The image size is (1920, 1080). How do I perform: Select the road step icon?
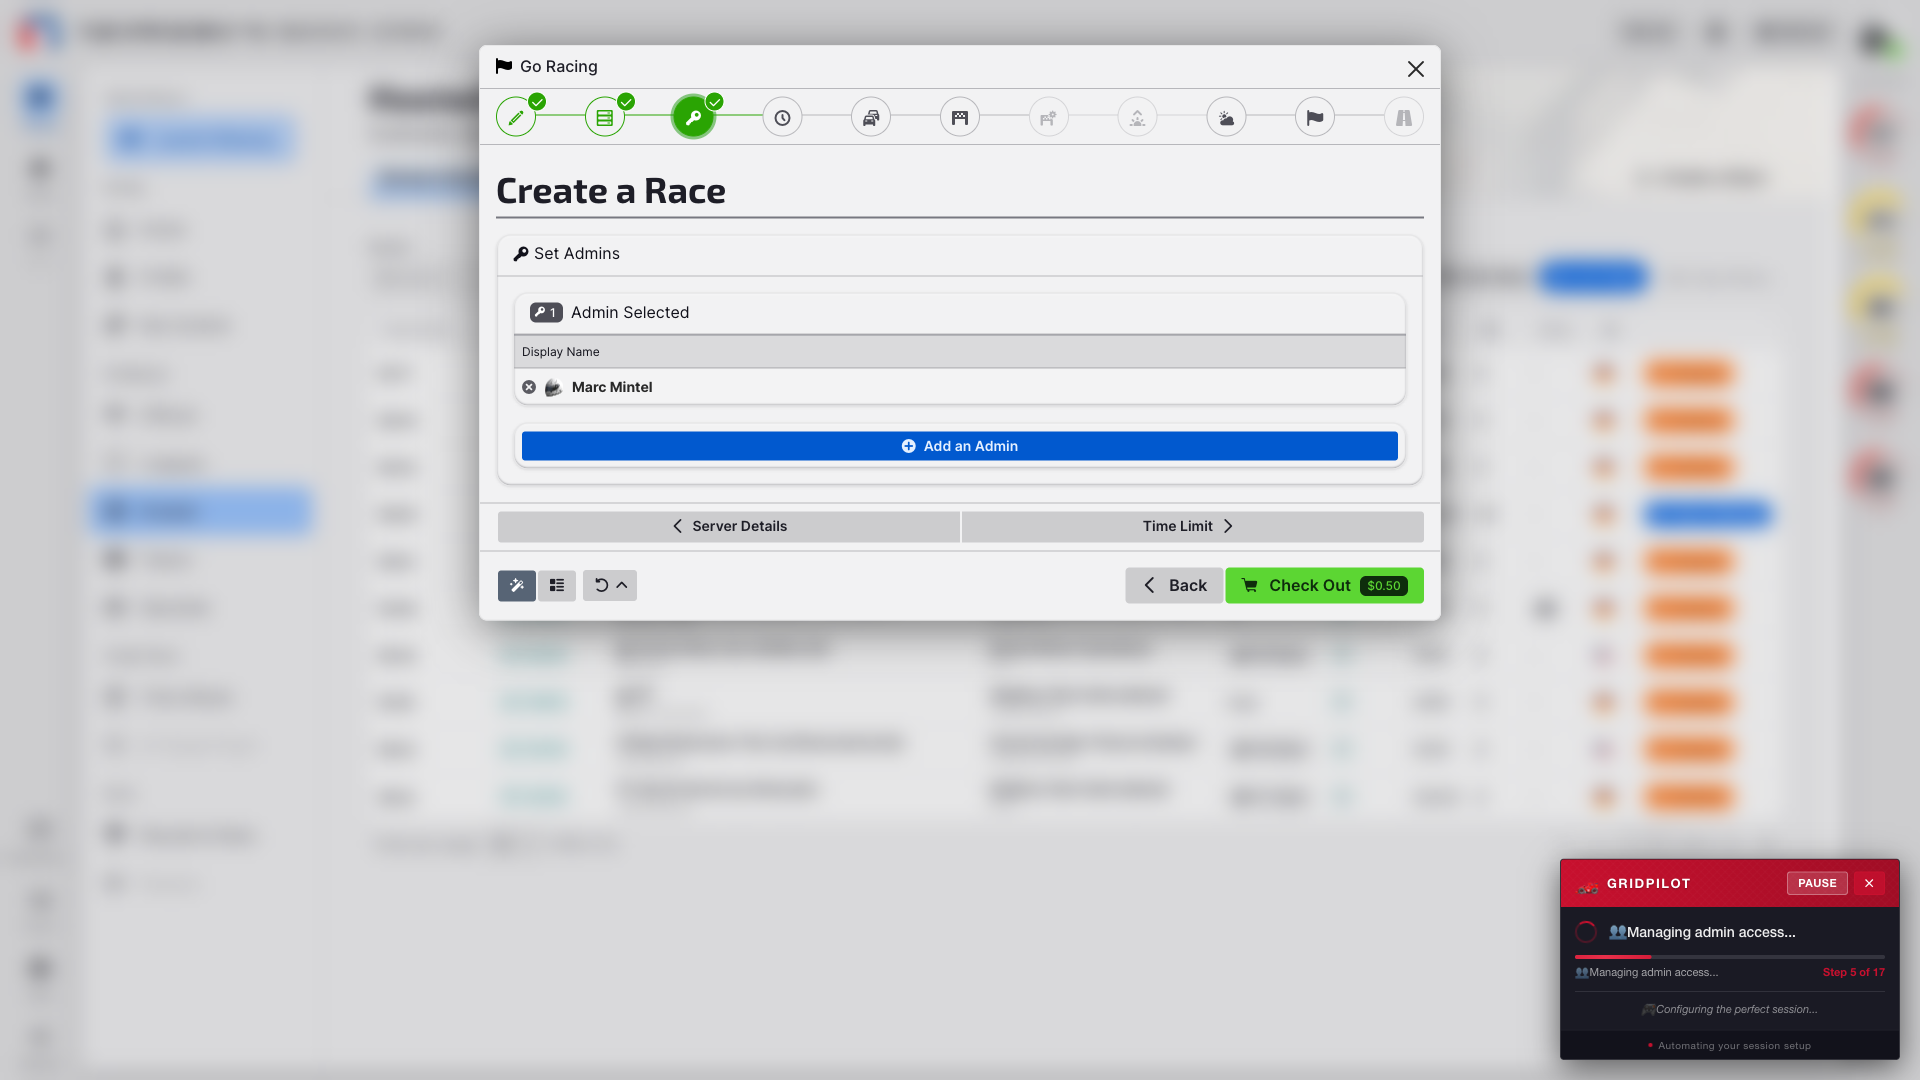coord(1404,118)
